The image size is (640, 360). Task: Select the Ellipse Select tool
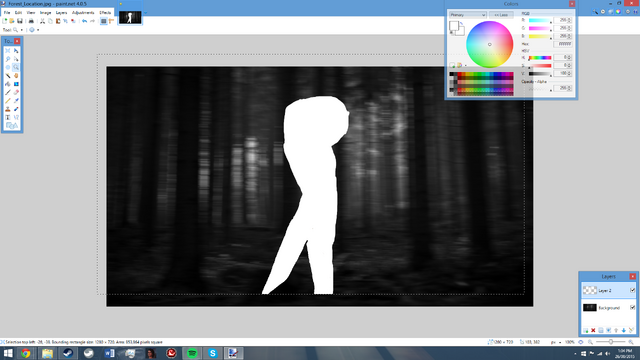point(8,67)
